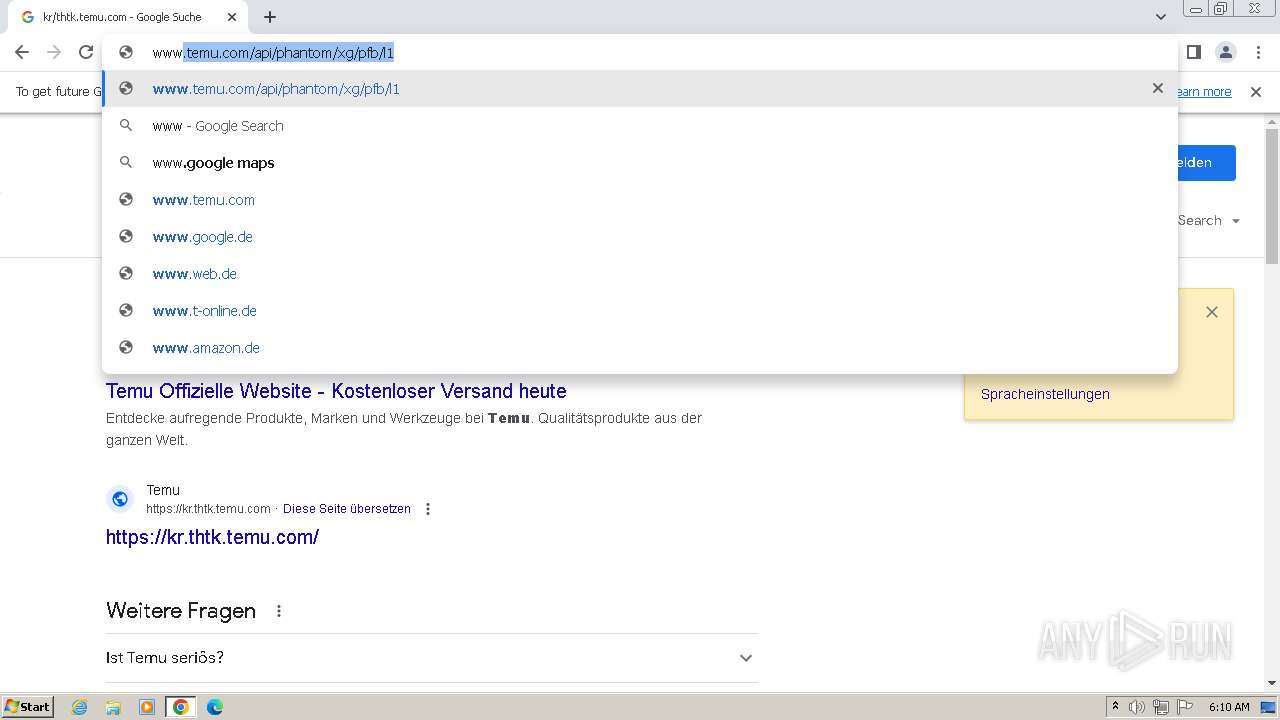Screen dimensions: 1280x720
Task: Click in the address bar URL field
Action: tap(640, 52)
